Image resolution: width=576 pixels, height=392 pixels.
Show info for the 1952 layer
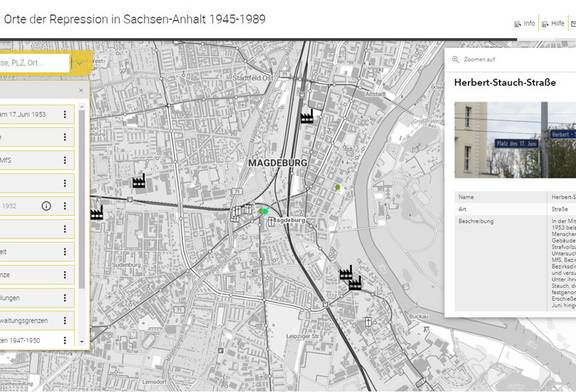pos(46,206)
